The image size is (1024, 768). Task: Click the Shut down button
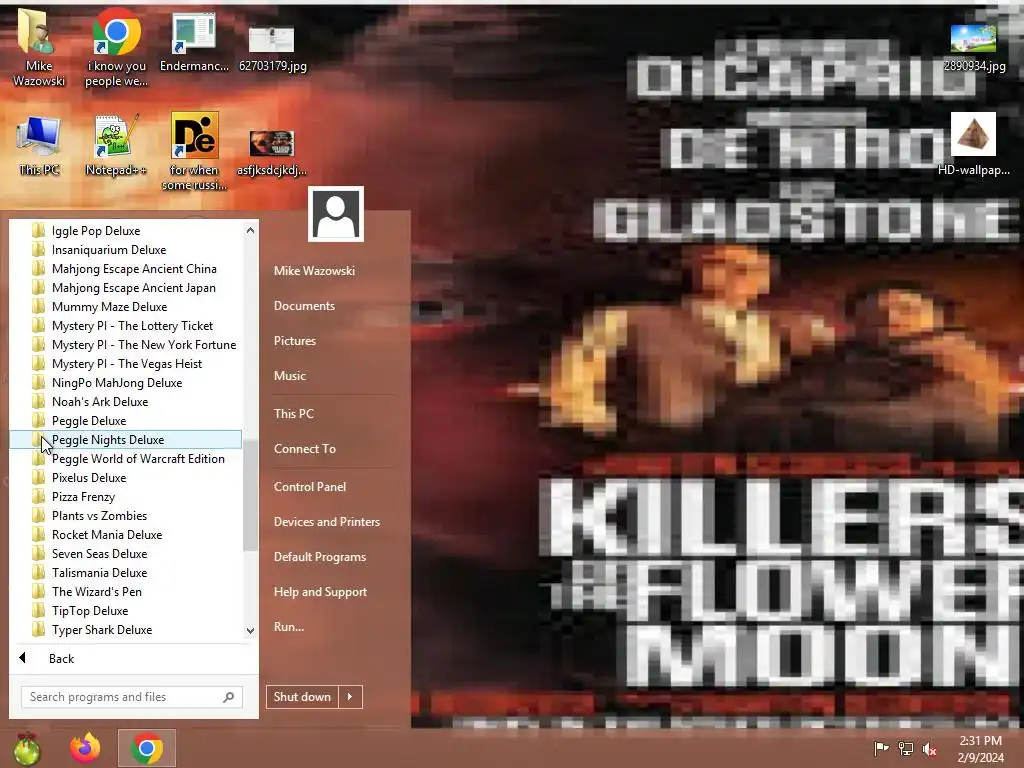pos(302,697)
